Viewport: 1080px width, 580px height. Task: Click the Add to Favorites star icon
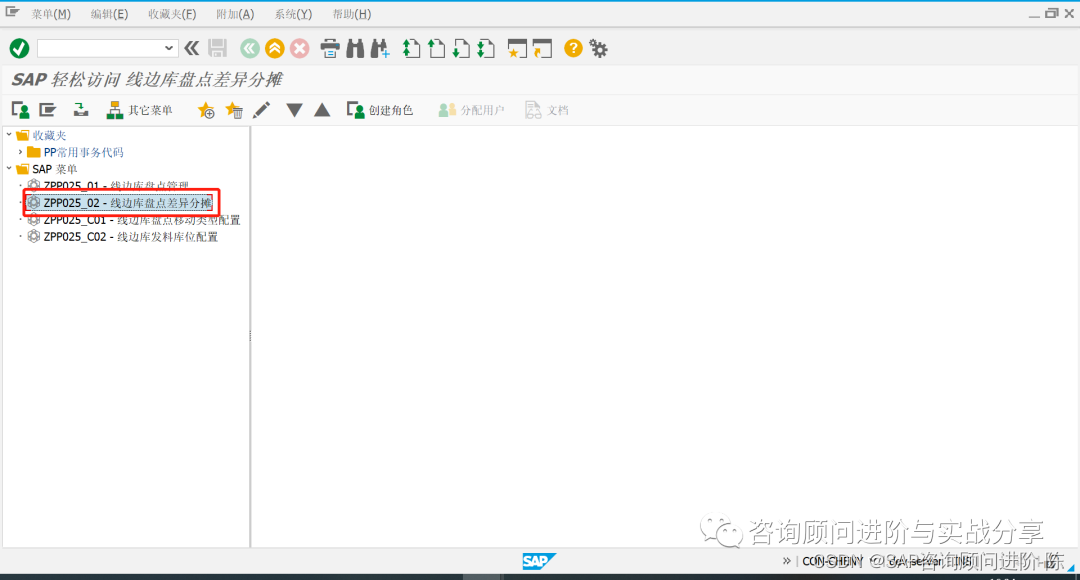pos(206,110)
